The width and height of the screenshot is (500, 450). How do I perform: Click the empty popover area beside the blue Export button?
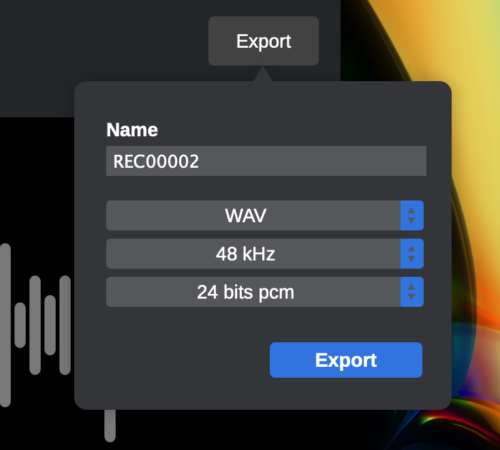coord(173,360)
